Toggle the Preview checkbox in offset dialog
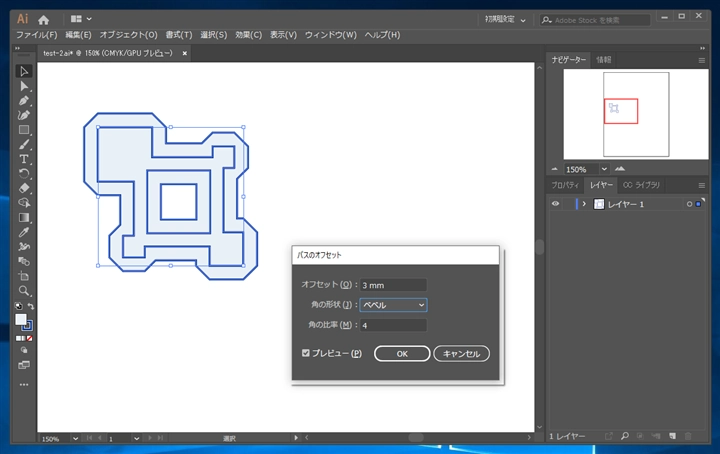 point(306,353)
